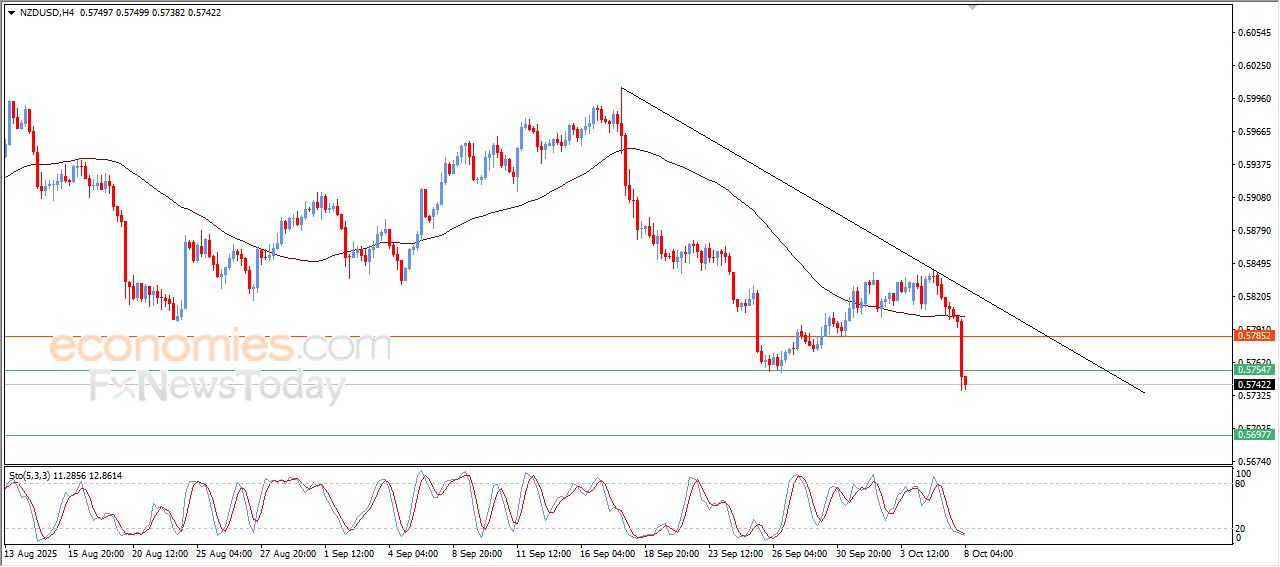
Task: Click the 8 Oct 04:00 time label
Action: coord(988,552)
